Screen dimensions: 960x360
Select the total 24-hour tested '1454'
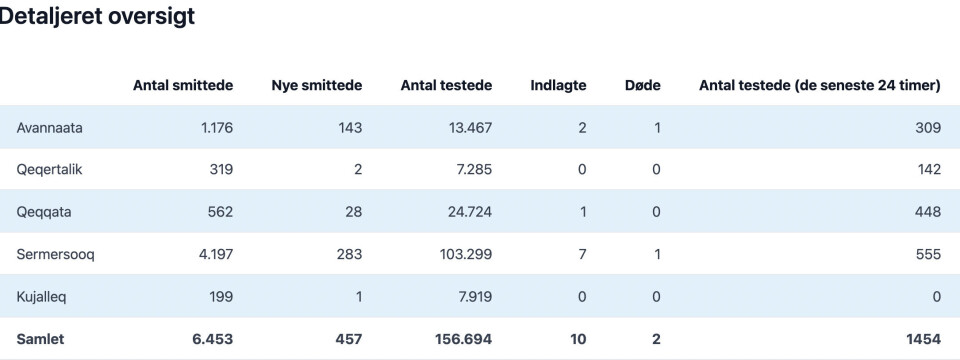pos(924,339)
